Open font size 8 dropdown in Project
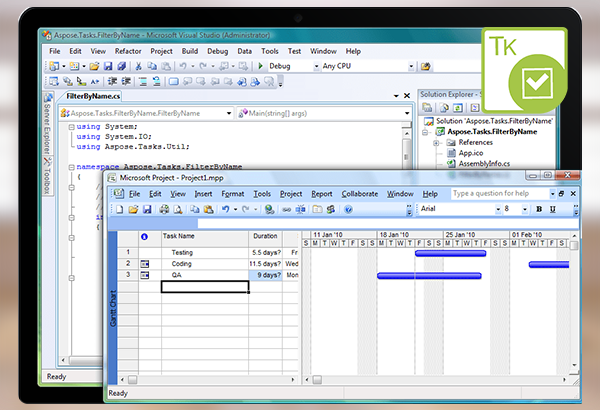 (525, 209)
